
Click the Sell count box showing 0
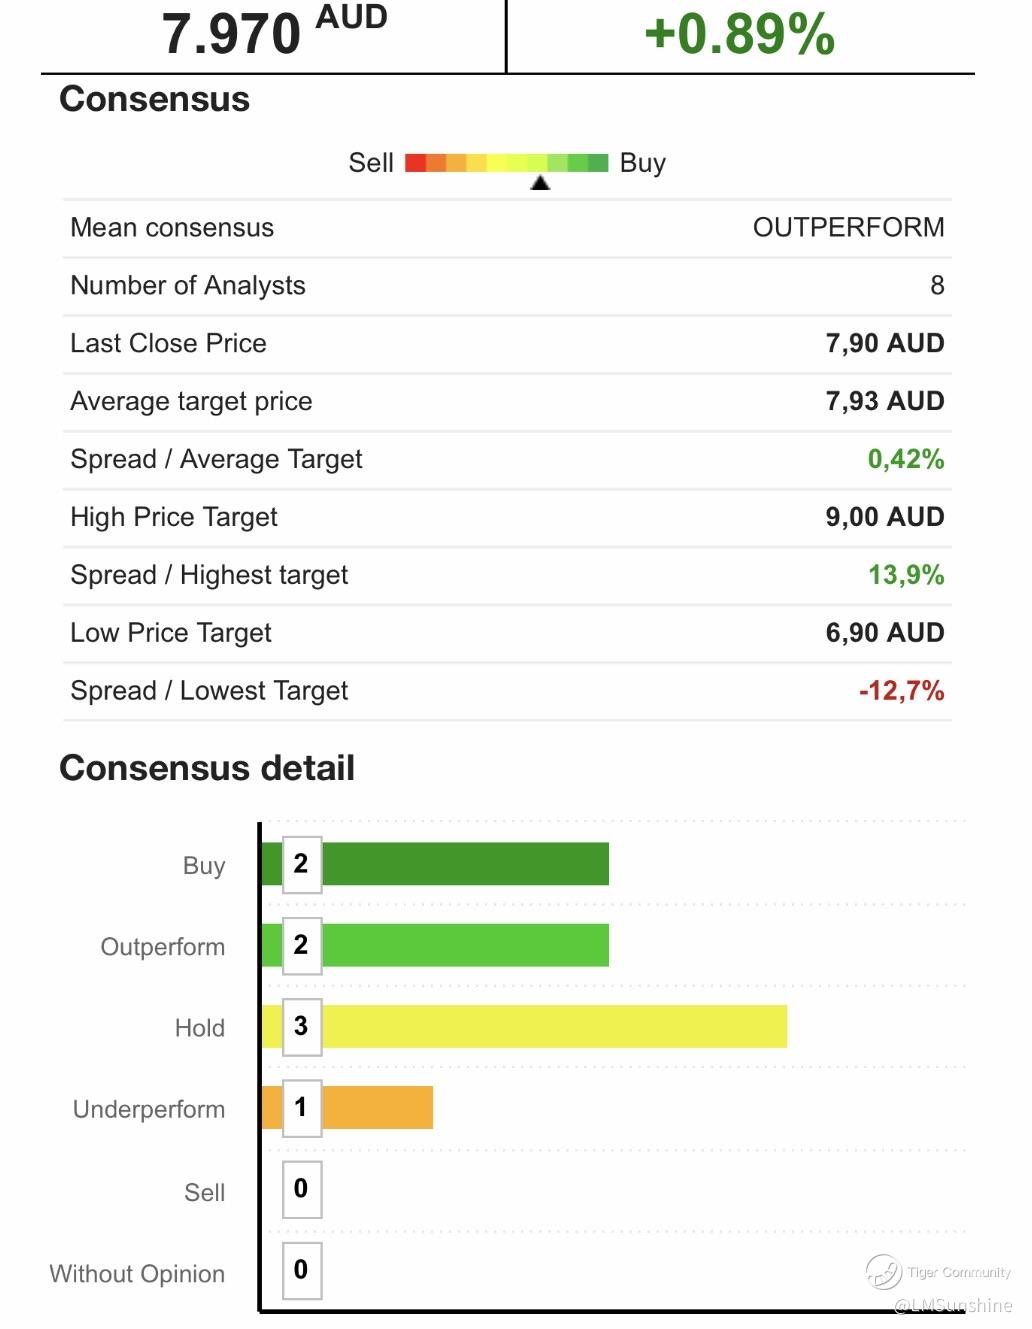pos(301,1189)
